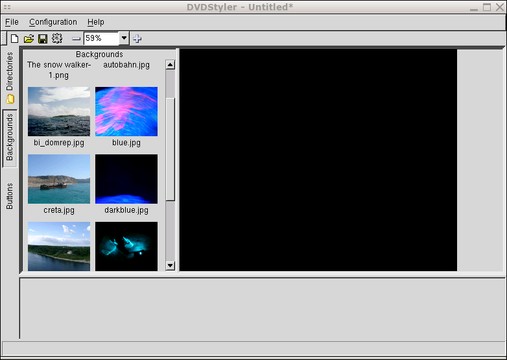Zoom out with the minus icon
Screen dimensions: 507x360
point(76,39)
